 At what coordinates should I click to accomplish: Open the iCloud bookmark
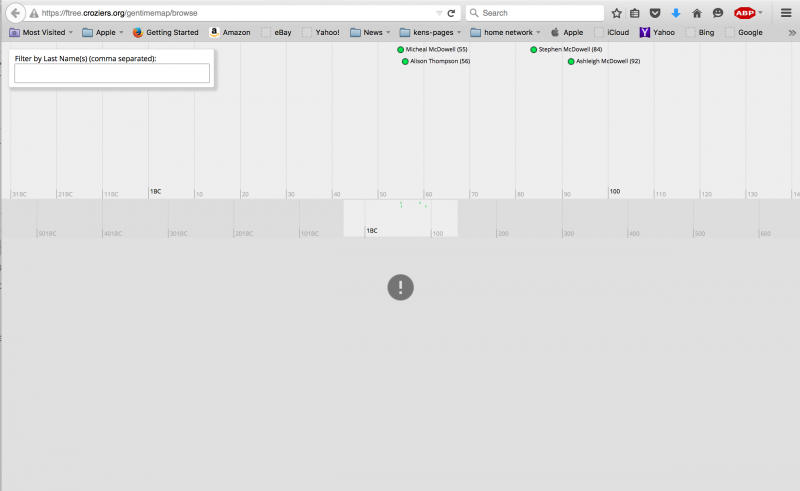(612, 32)
